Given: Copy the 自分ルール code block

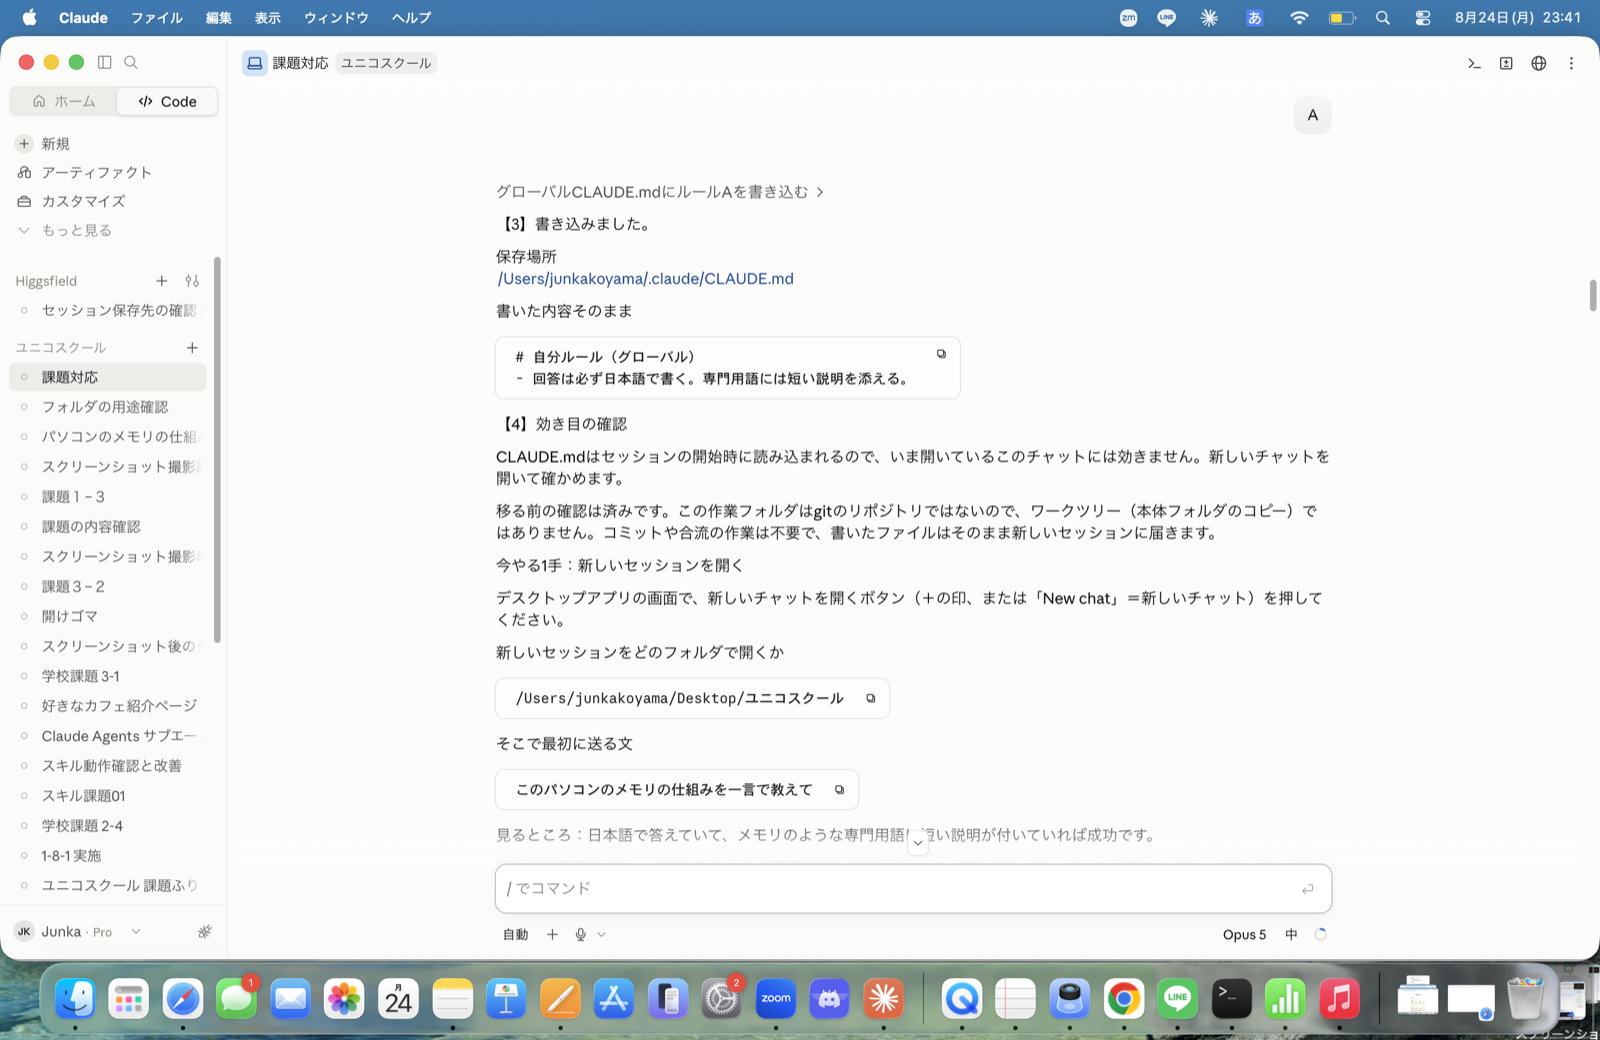Looking at the screenshot, I should [941, 354].
